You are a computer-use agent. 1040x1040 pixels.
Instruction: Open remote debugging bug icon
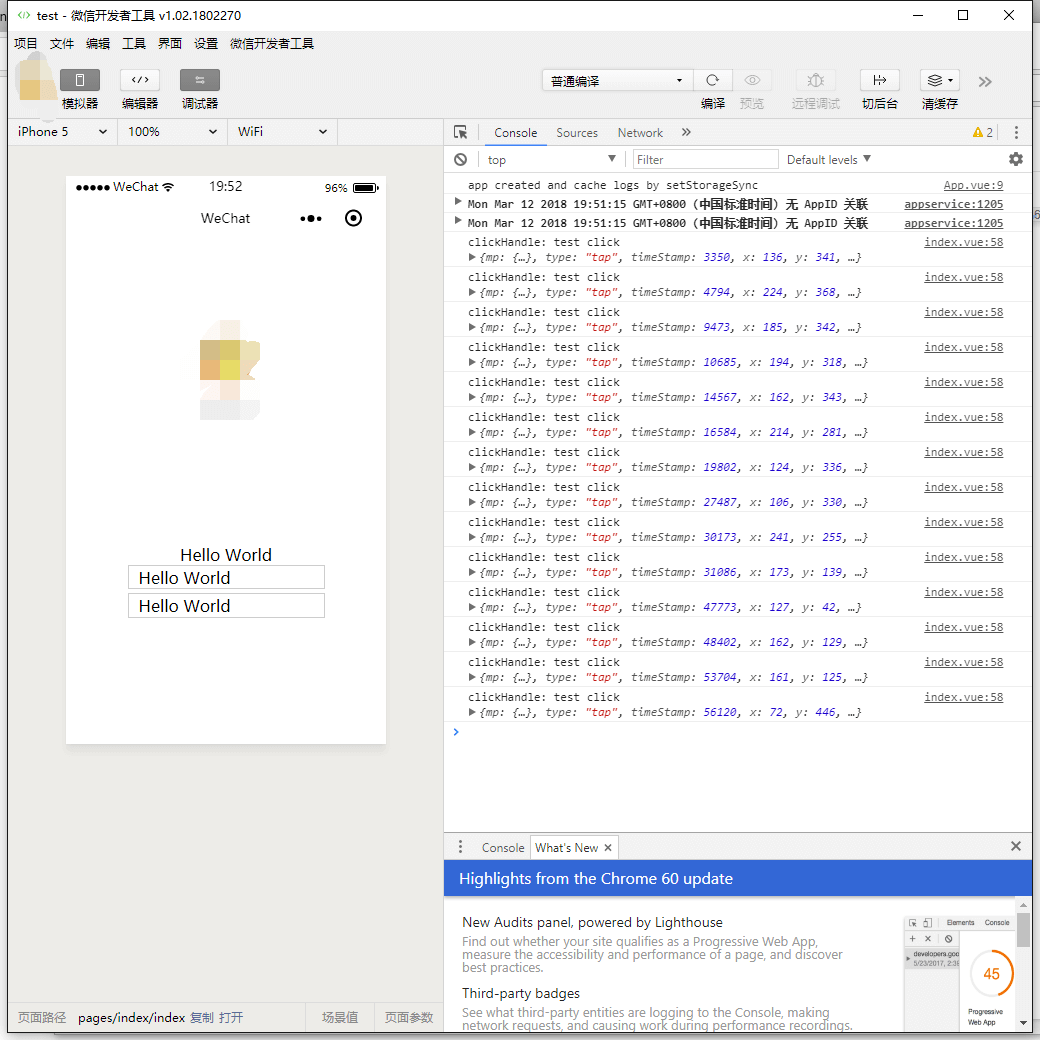tap(815, 80)
